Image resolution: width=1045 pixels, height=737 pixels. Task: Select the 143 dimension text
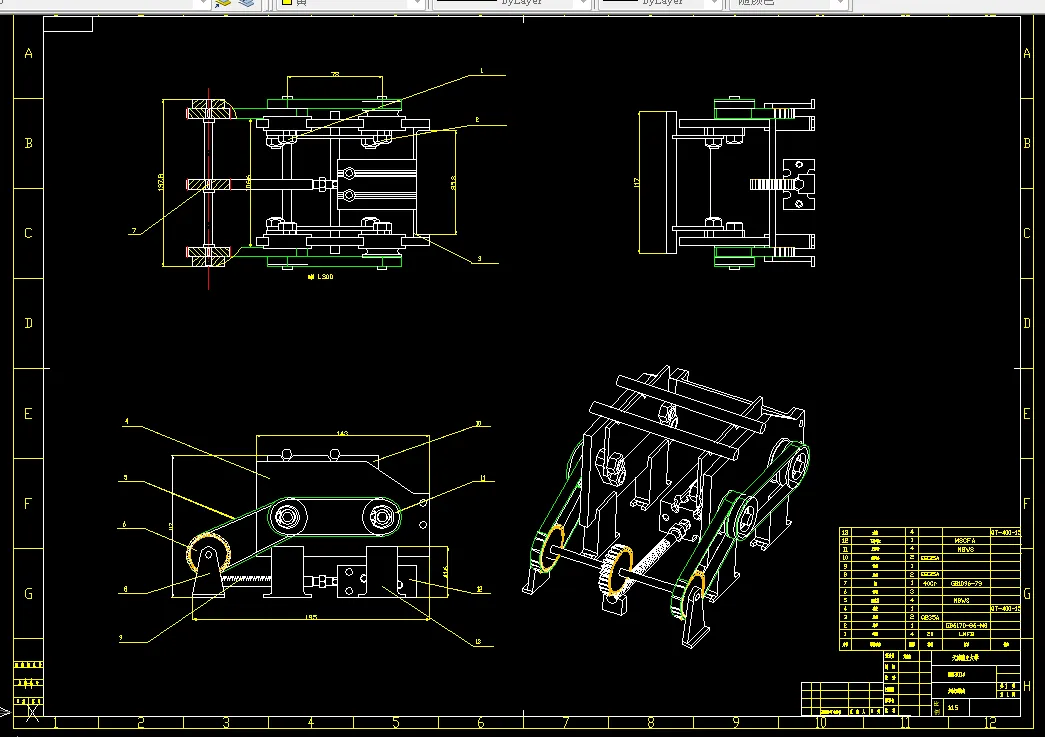342,433
